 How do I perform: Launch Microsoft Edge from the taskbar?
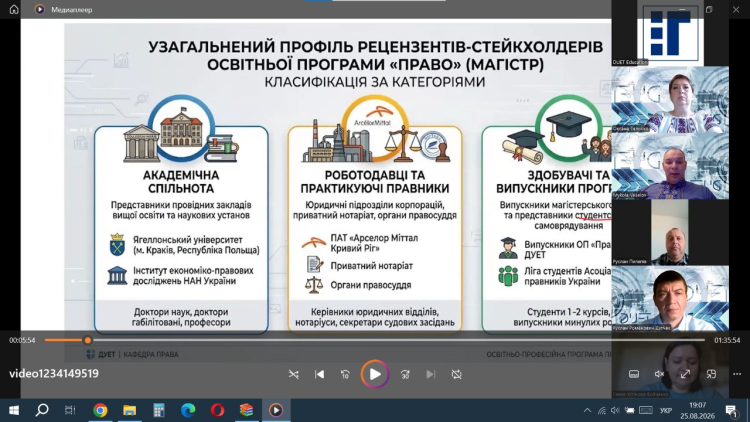188,411
